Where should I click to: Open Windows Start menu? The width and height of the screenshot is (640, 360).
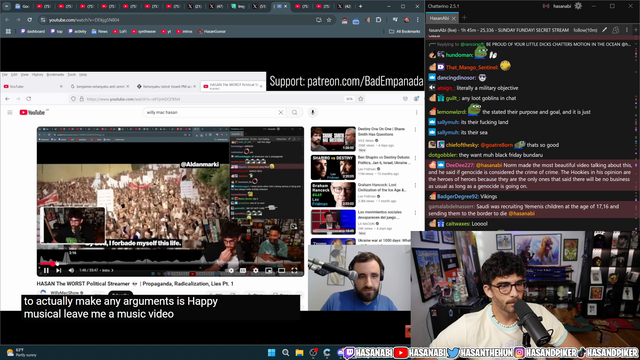271,353
